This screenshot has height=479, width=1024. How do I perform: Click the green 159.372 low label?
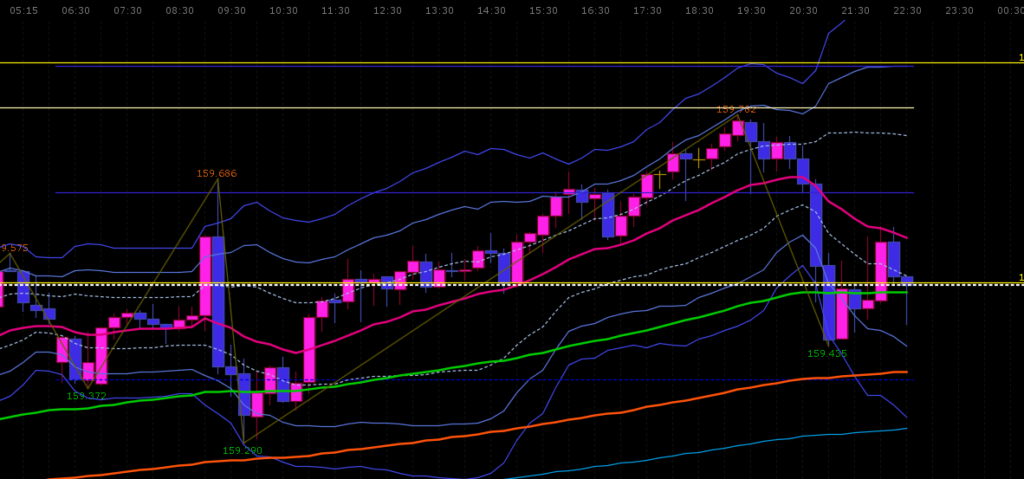click(87, 396)
